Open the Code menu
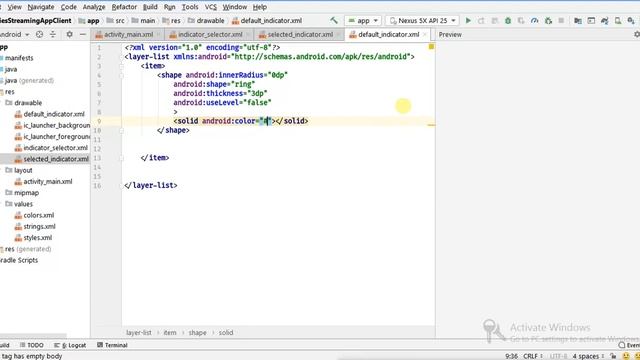Viewport: 640px width, 360px height. pyautogui.click(x=69, y=7)
